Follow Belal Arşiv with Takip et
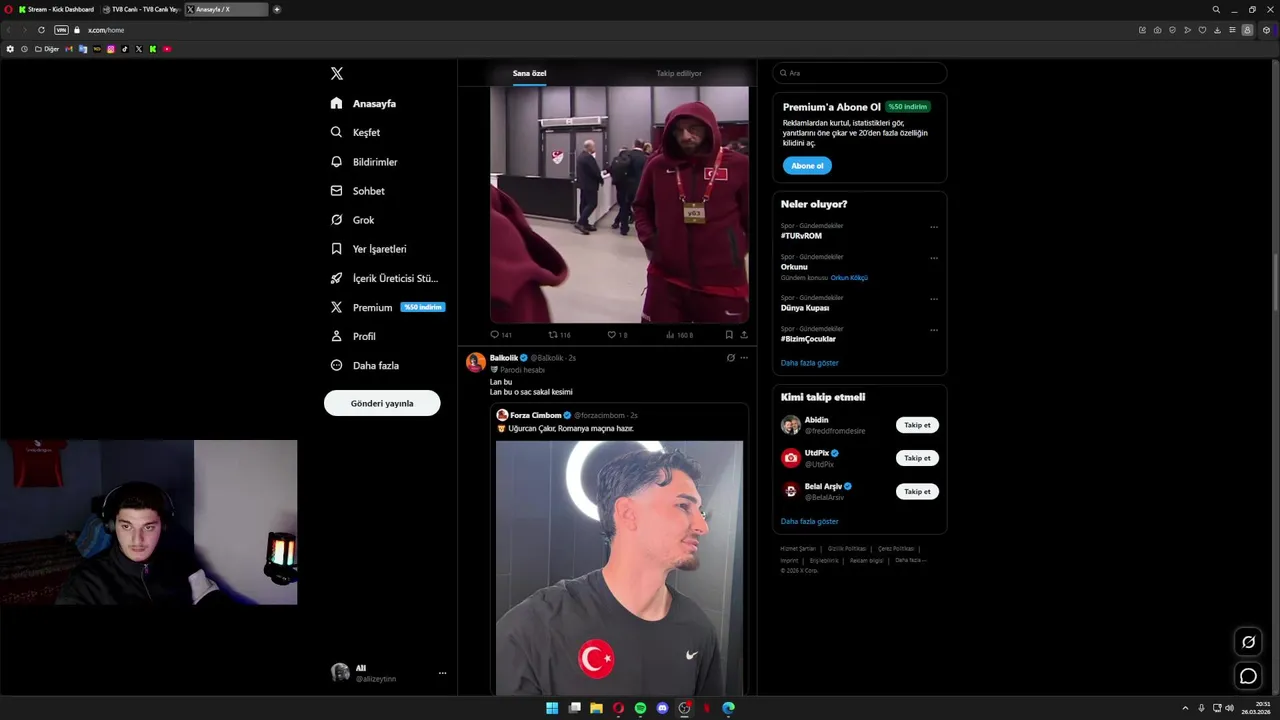 click(x=917, y=491)
